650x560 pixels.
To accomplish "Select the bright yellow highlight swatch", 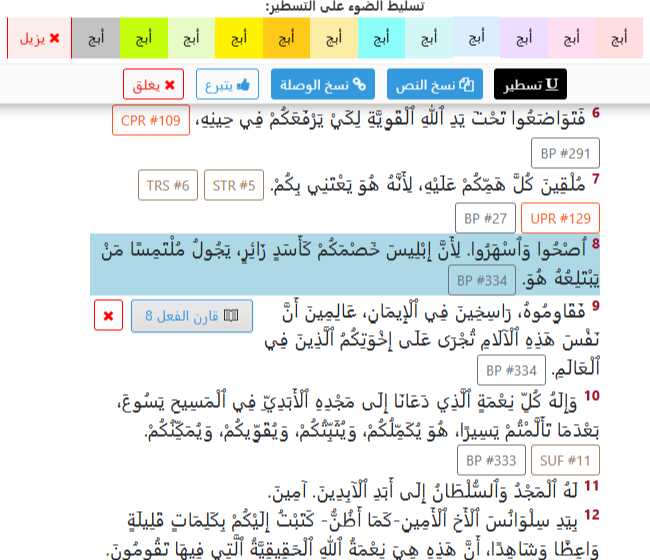I will (x=239, y=38).
